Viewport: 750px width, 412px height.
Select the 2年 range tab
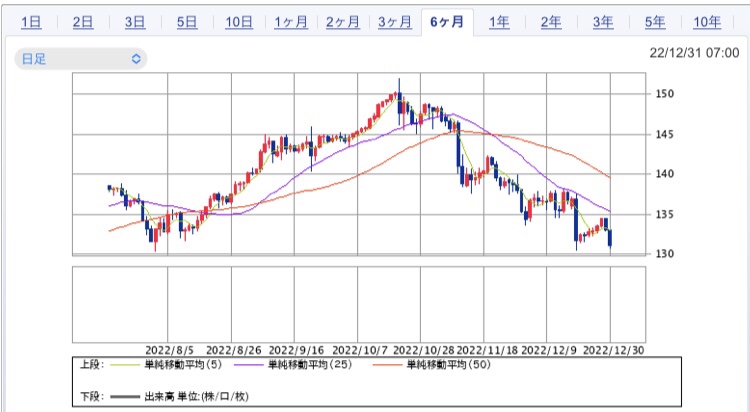click(x=551, y=22)
